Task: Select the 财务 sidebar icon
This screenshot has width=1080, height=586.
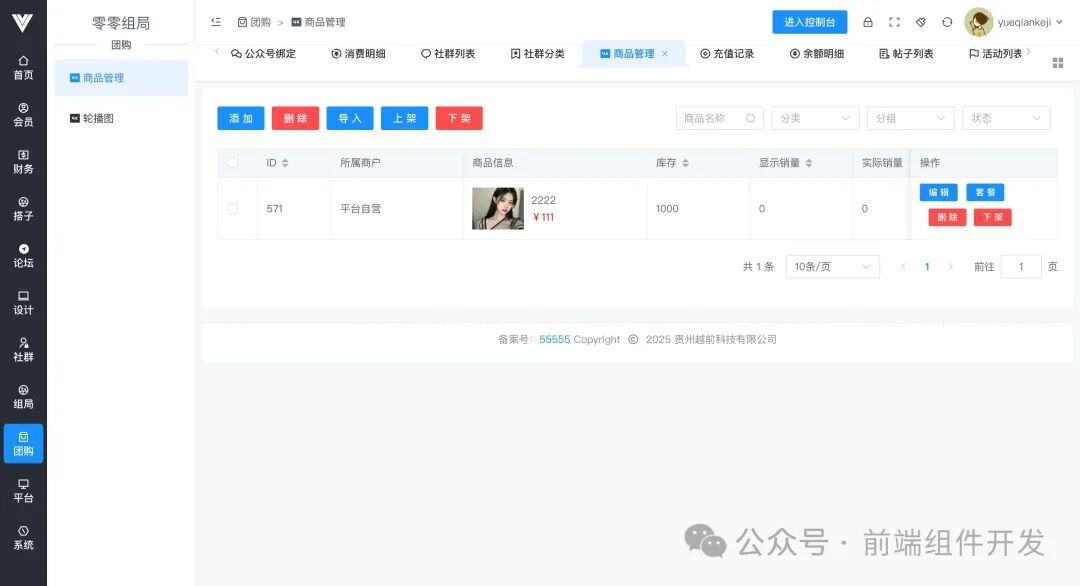Action: click(22, 162)
